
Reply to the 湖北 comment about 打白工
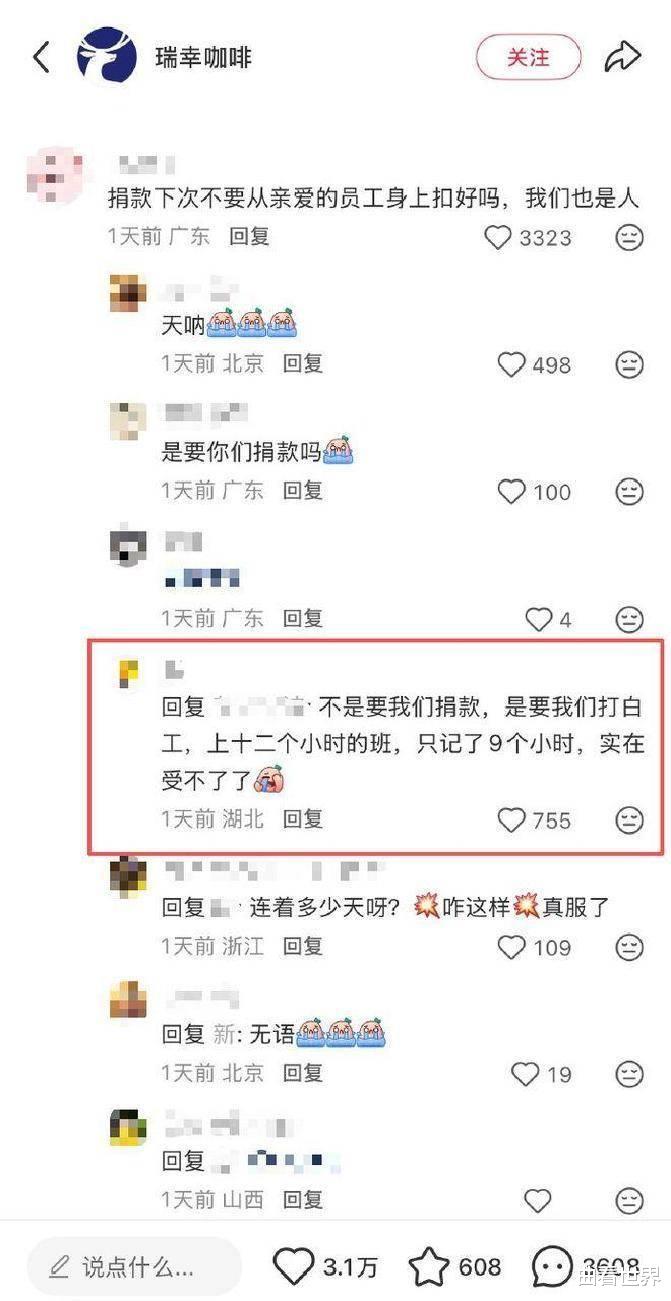click(303, 819)
